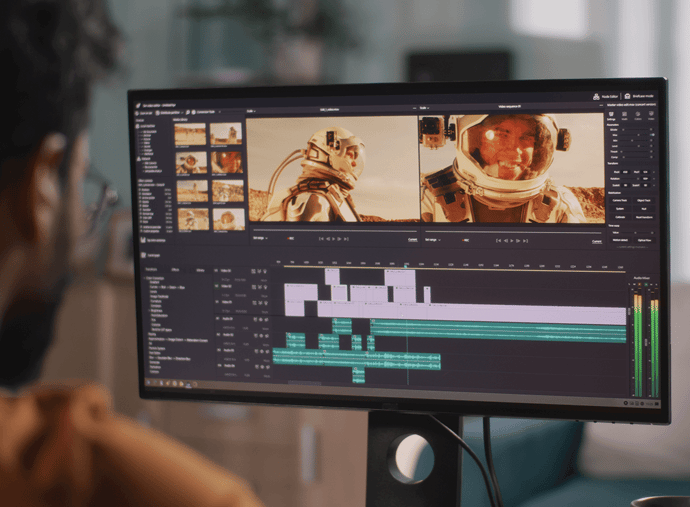690x507 pixels.
Task: Click the Local machine icon in source tree
Action: click(x=137, y=126)
